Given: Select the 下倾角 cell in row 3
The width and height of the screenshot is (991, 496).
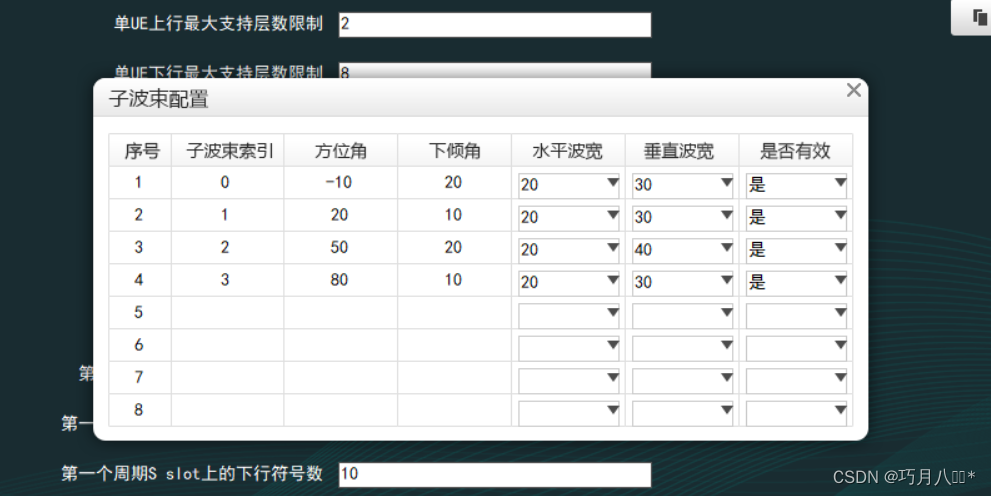Looking at the screenshot, I should click(x=454, y=248).
